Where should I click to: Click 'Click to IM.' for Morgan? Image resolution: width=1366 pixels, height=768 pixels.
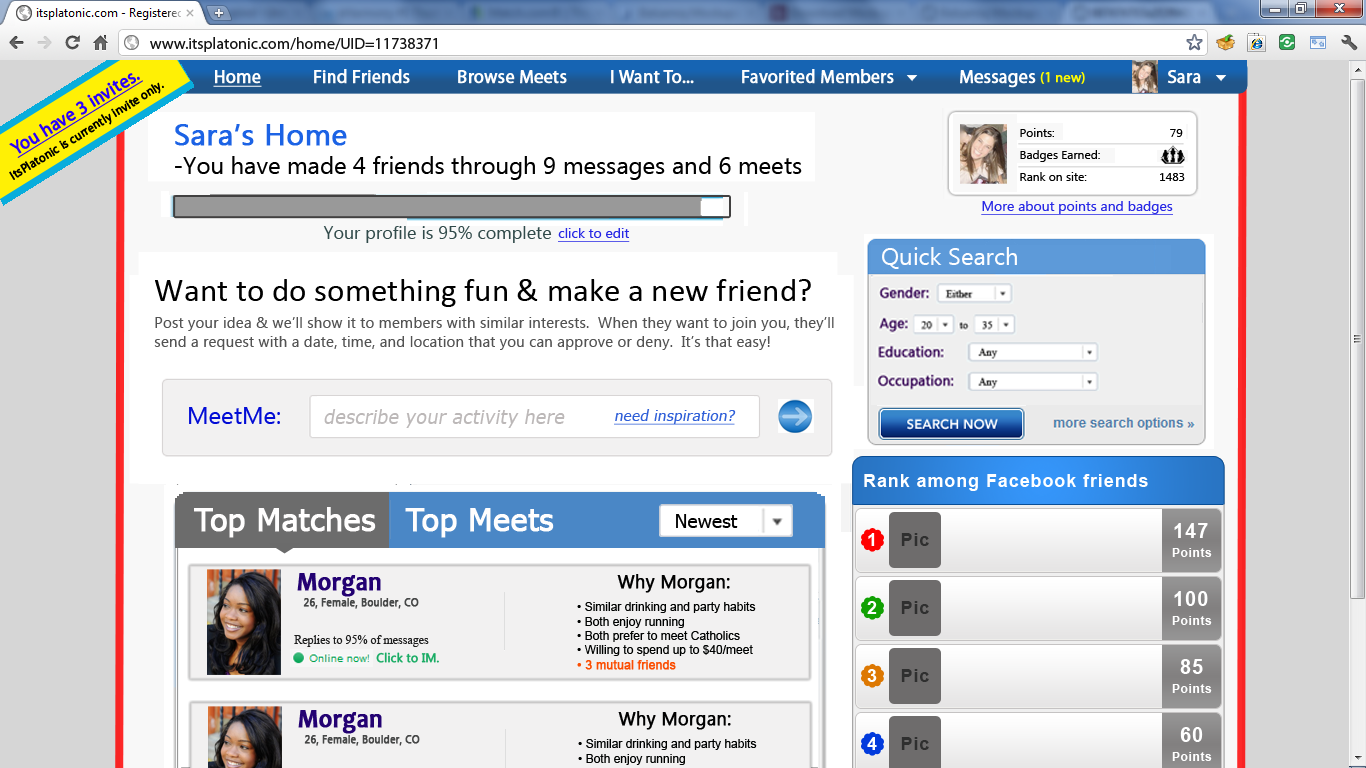[407, 658]
